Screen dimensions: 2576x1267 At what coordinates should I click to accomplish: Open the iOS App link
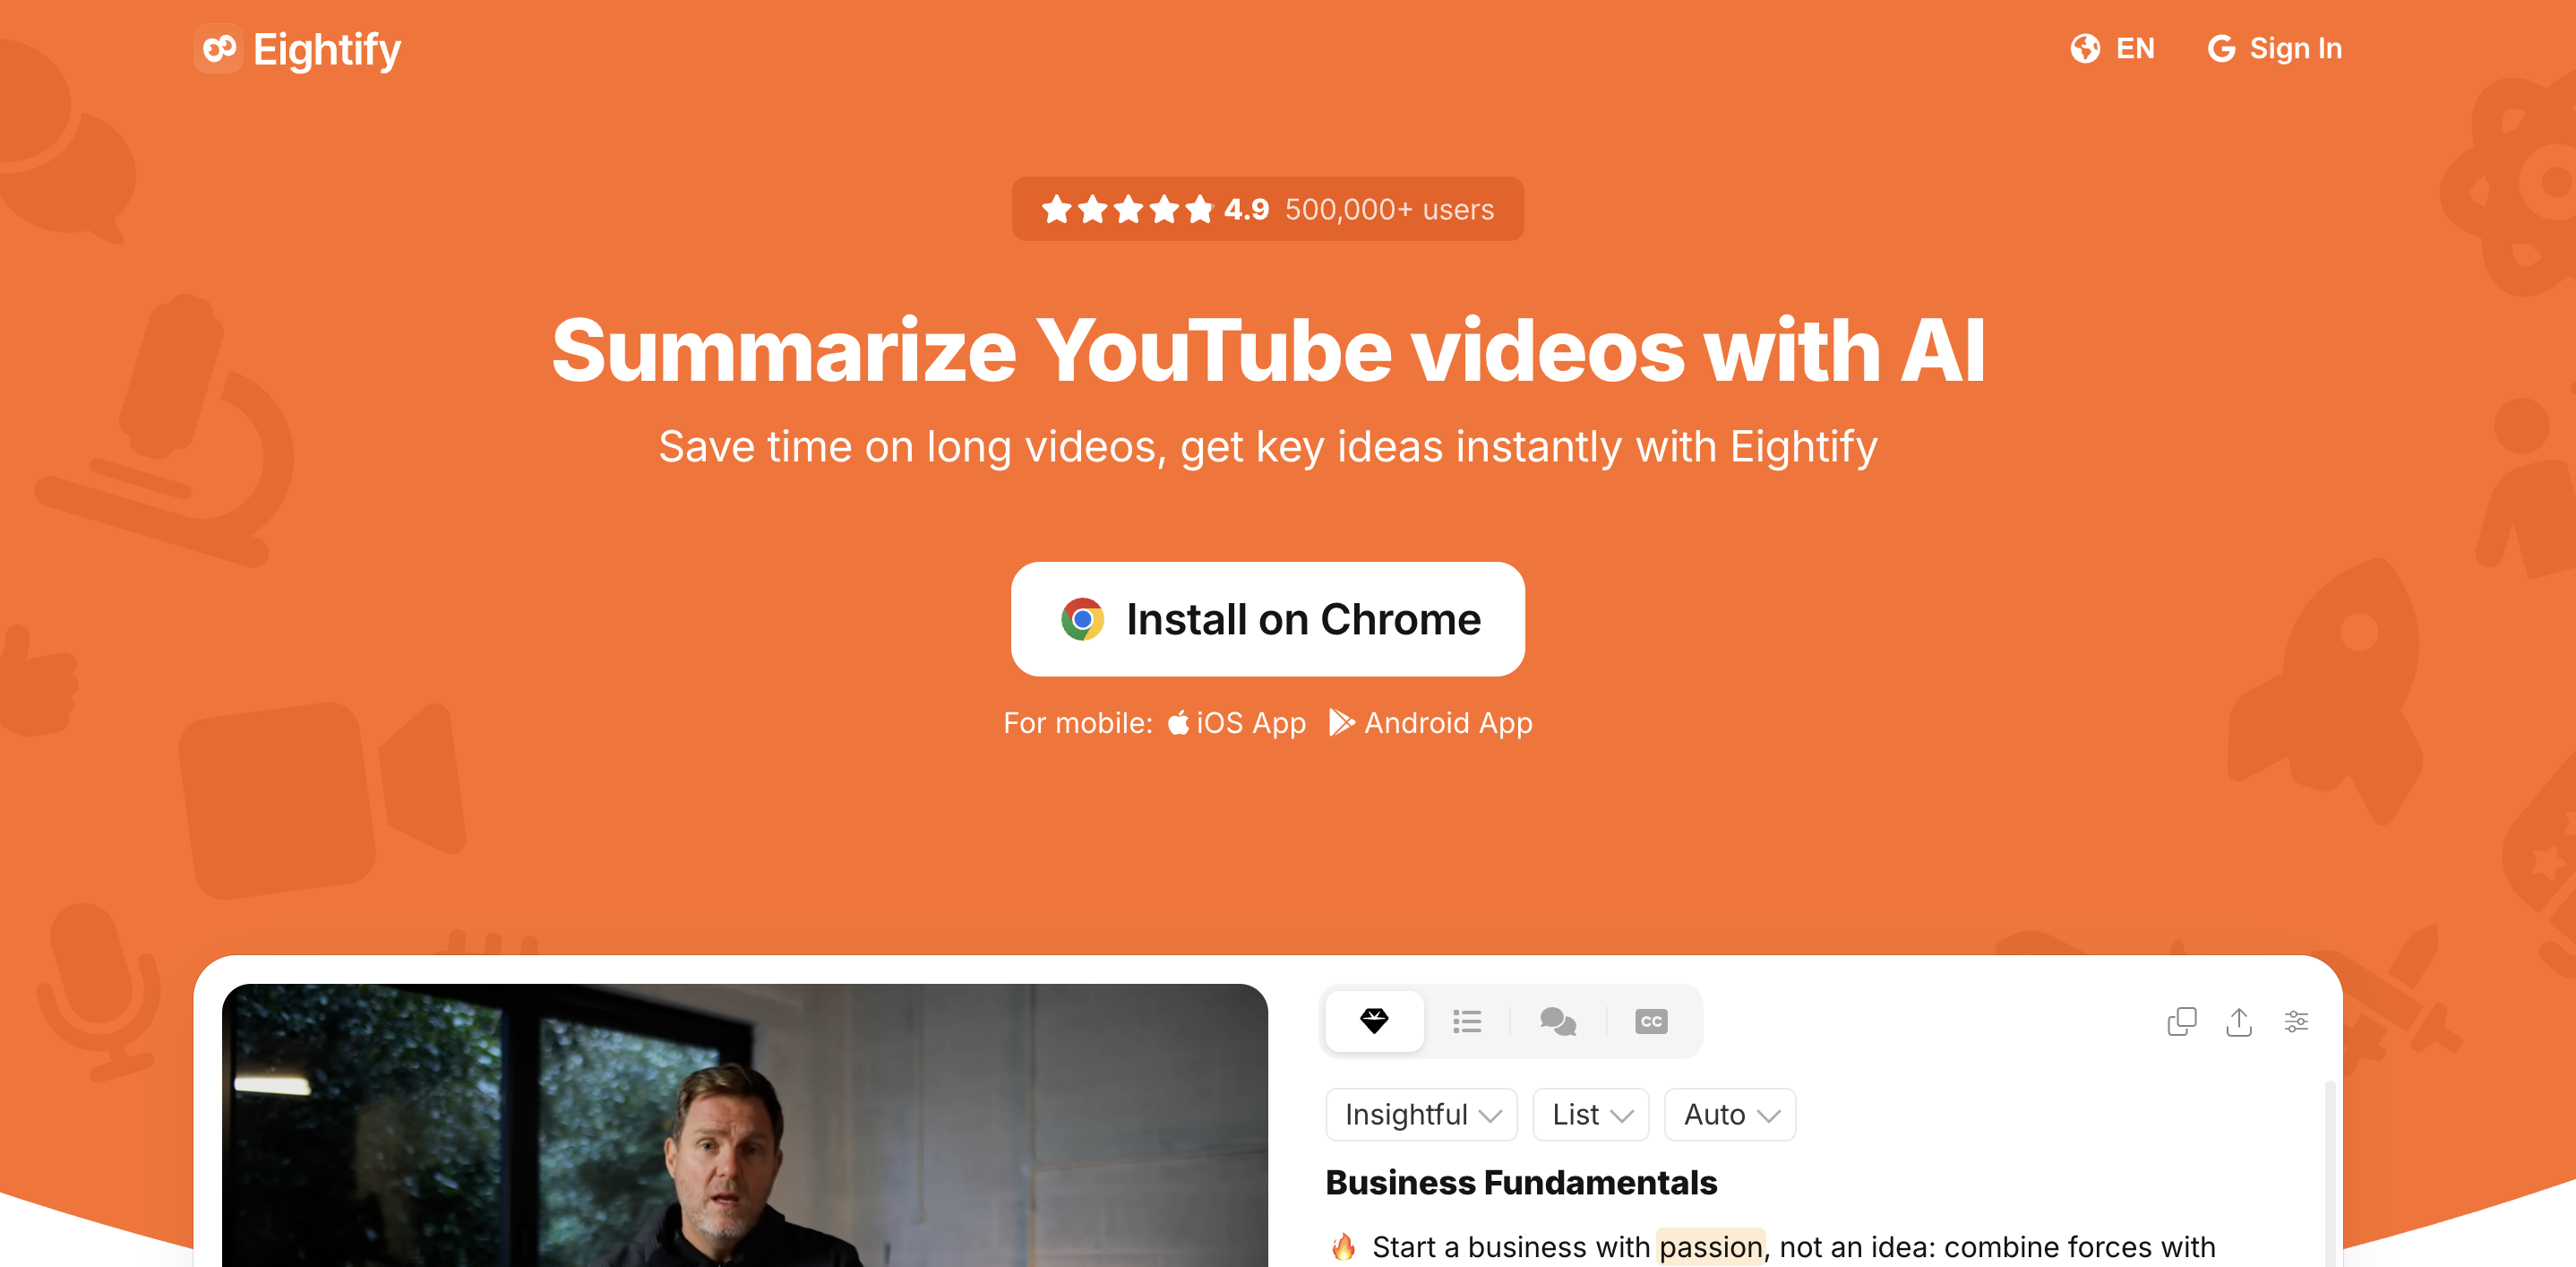(x=1237, y=722)
